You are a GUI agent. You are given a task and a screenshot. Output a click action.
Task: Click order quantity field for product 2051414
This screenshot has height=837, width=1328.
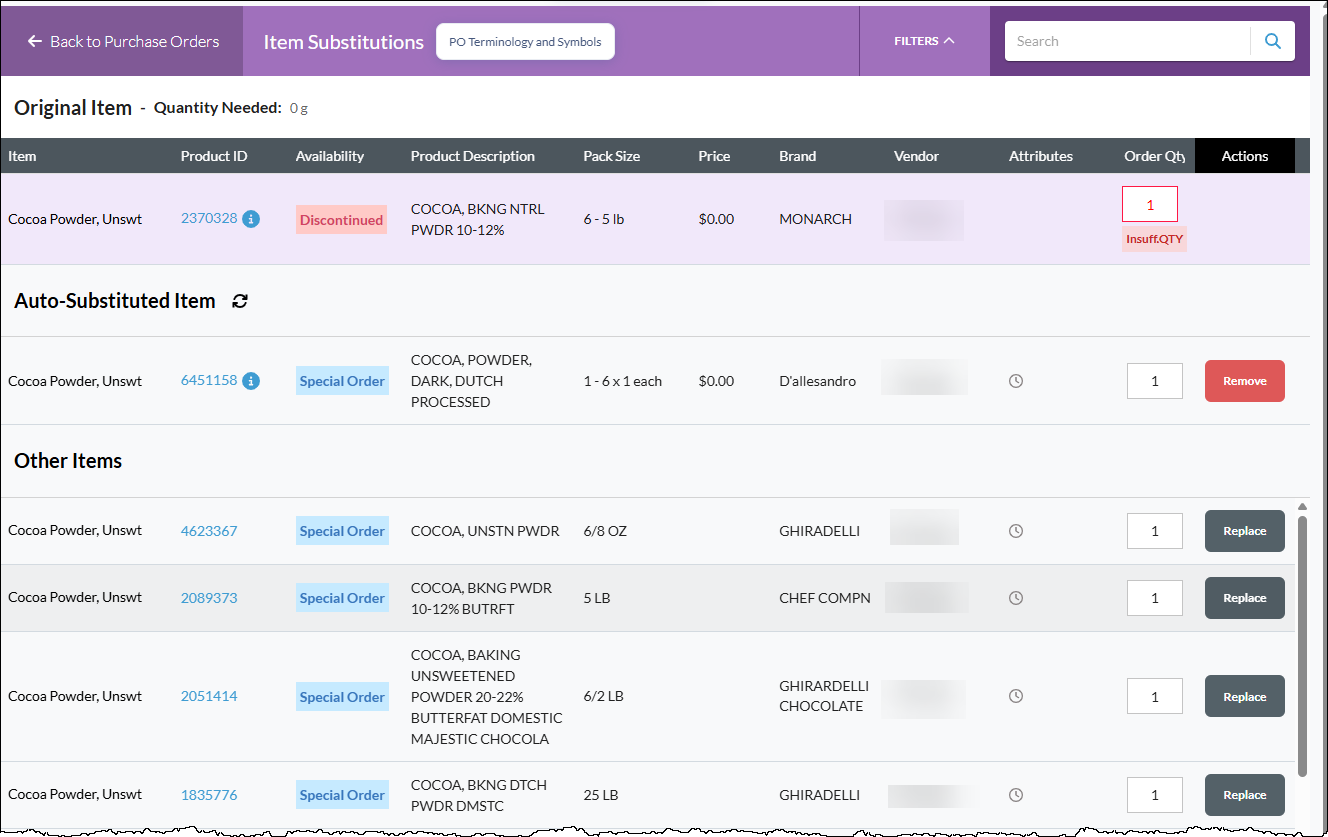click(1155, 697)
